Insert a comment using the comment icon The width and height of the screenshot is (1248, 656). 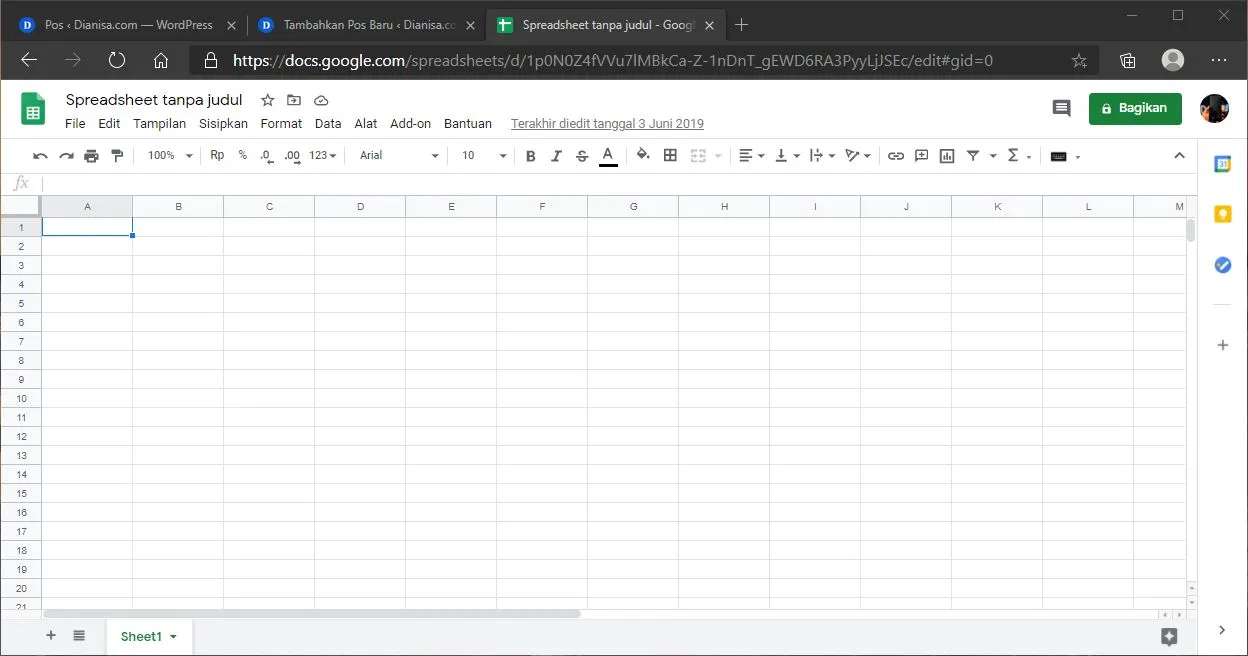[921, 155]
